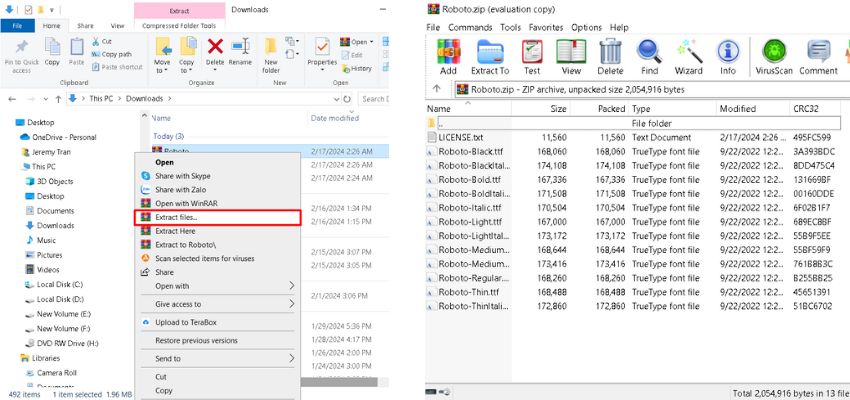Image resolution: width=850 pixels, height=400 pixels.
Task: Sort by the Date modified column in Explorer
Action: 335,118
